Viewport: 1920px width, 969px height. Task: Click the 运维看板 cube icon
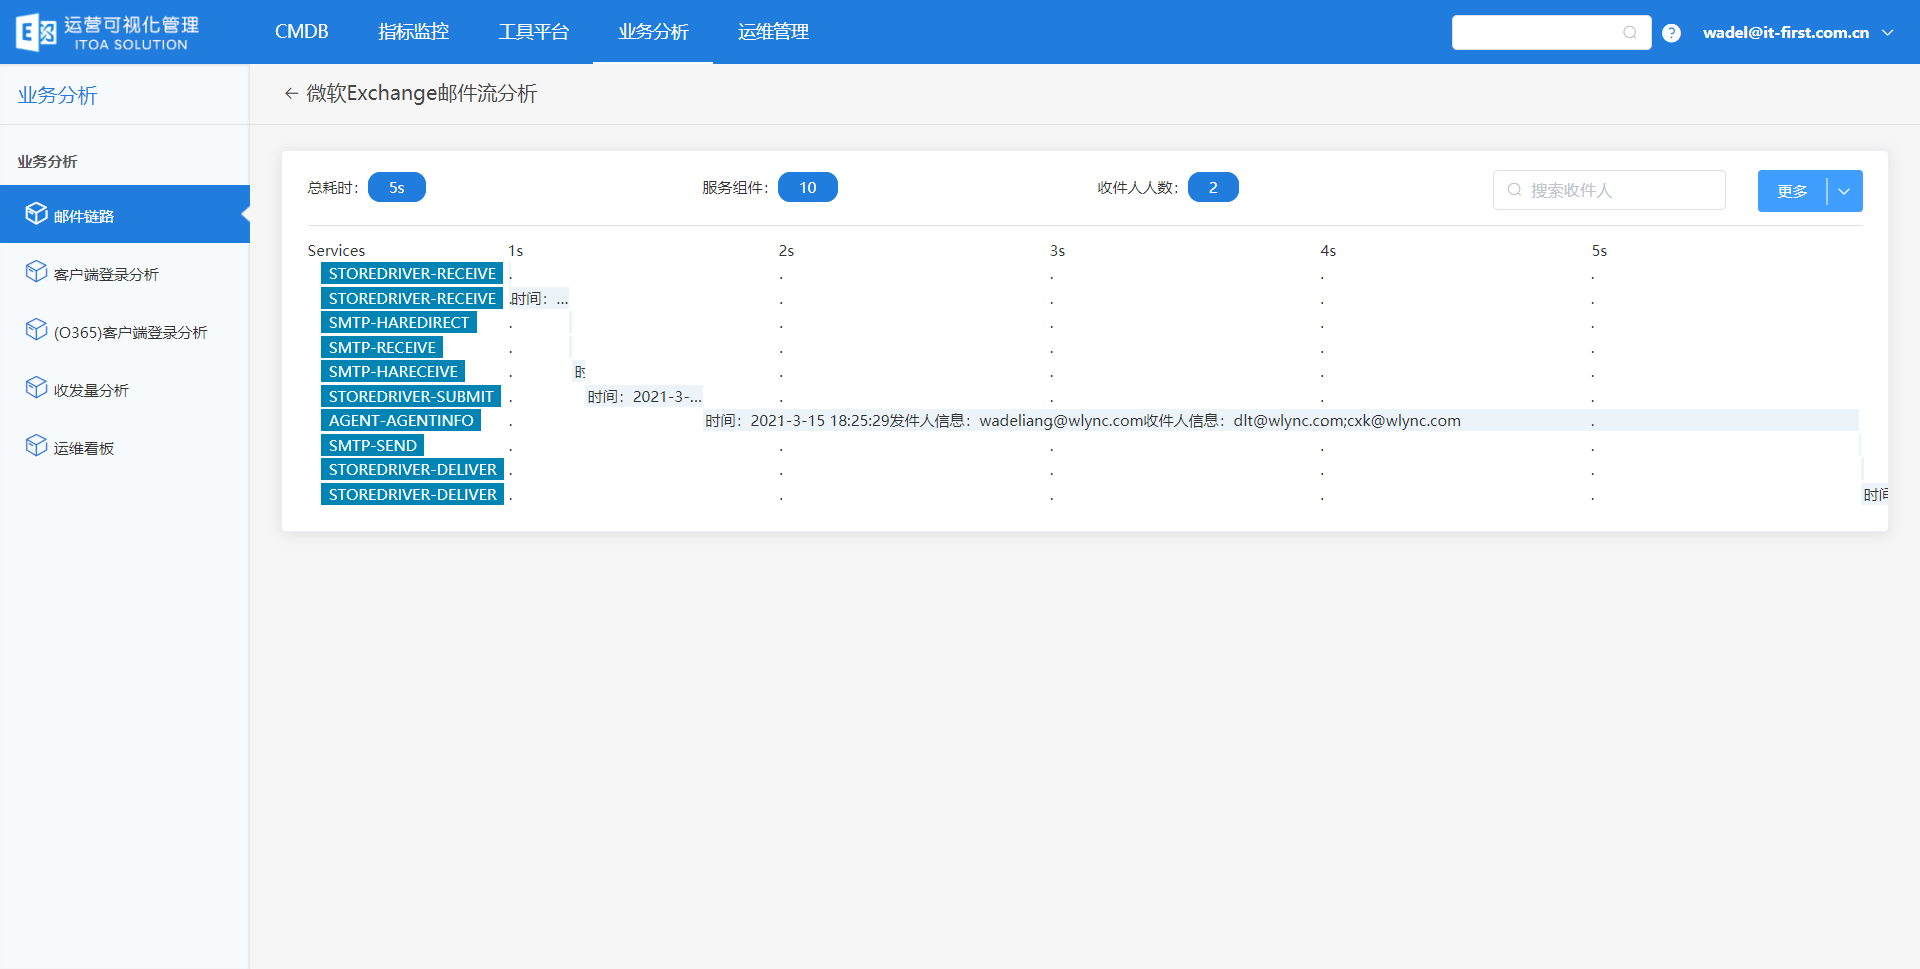(x=36, y=445)
